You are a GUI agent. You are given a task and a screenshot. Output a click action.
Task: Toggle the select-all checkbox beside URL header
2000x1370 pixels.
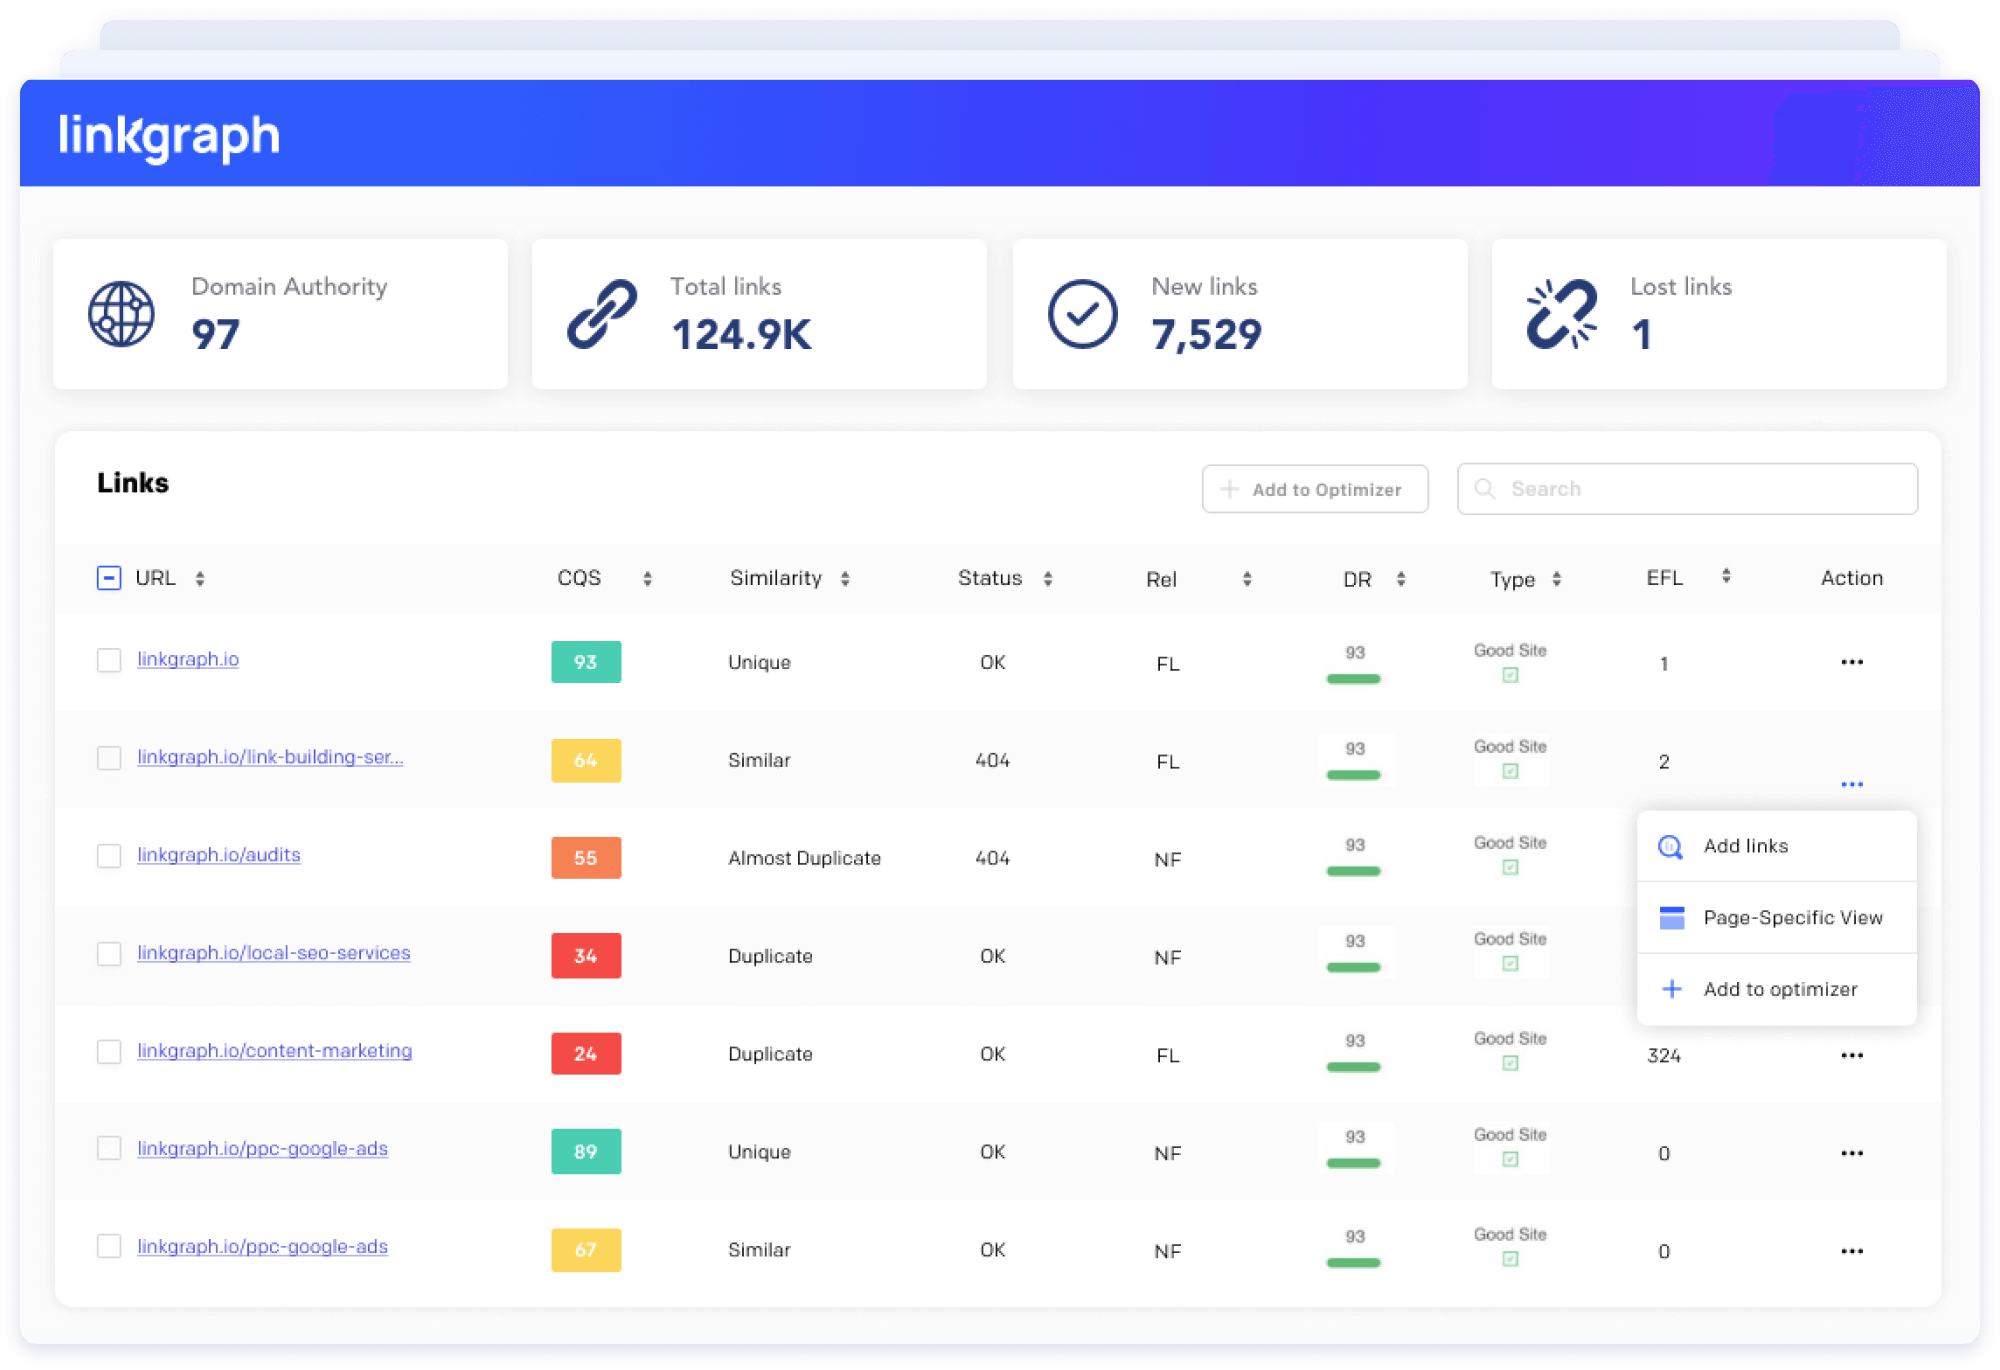click(109, 578)
